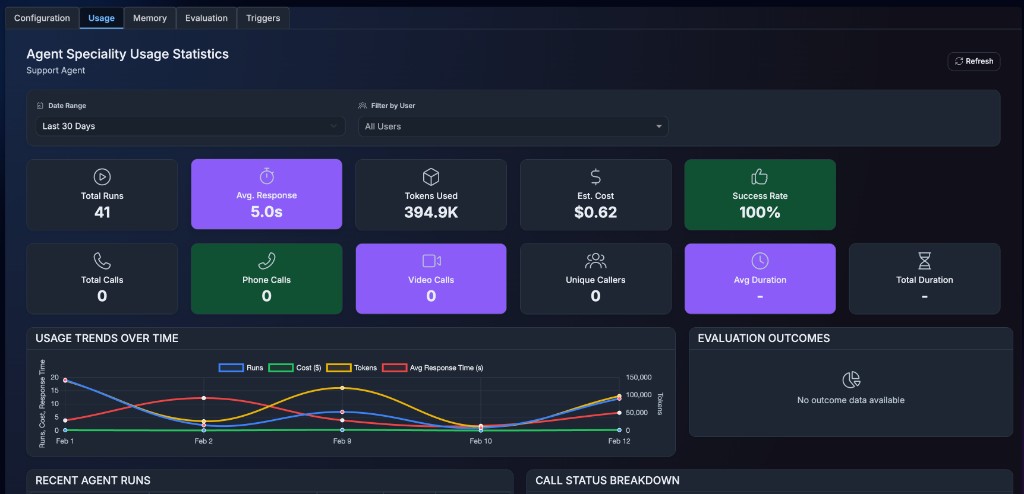Click the clock icon on Avg Duration card
The width and height of the screenshot is (1024, 494).
click(760, 261)
